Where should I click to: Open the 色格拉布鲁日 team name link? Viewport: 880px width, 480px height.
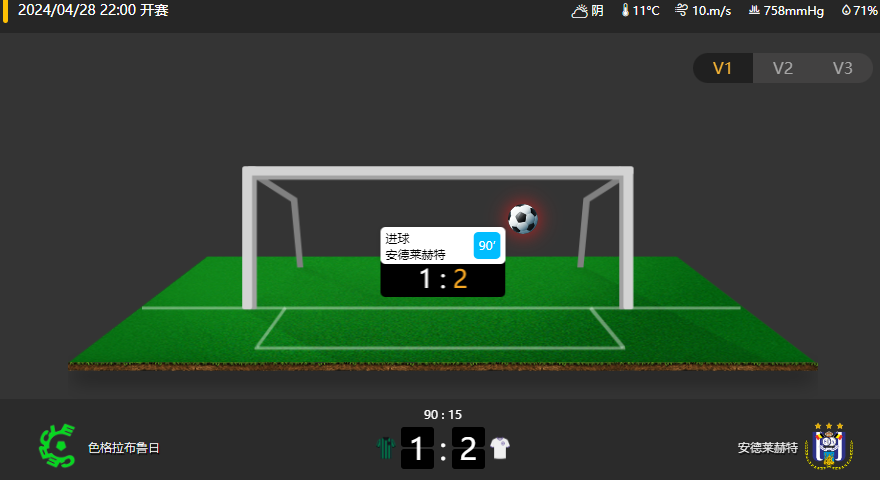coord(123,448)
